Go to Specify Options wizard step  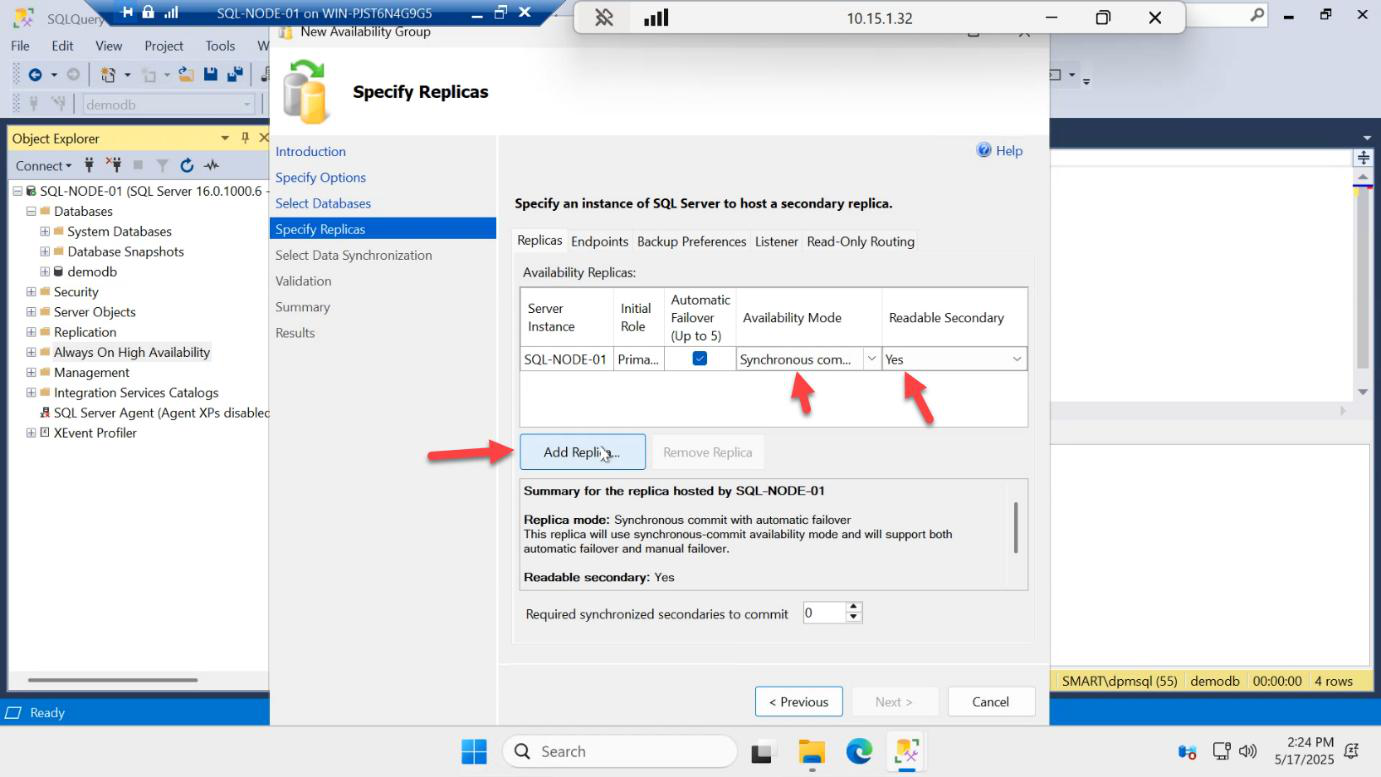(x=321, y=177)
